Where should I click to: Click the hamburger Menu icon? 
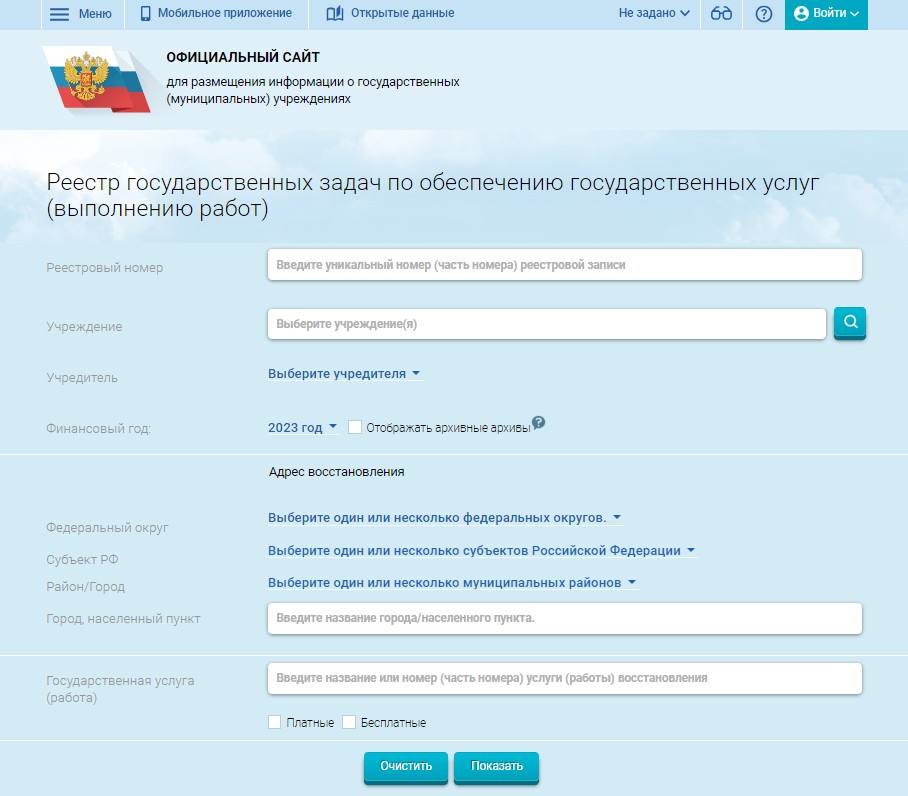click(x=60, y=14)
